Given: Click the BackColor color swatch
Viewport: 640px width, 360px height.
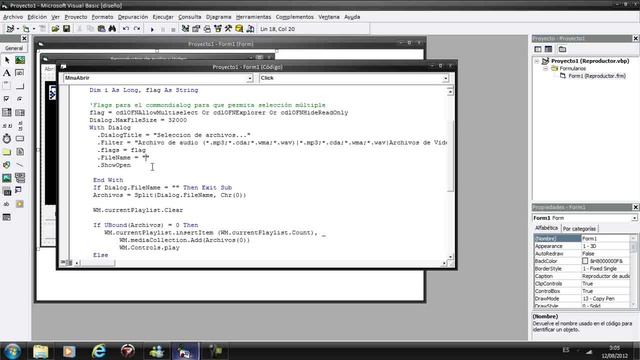Looking at the screenshot, I should [585, 261].
